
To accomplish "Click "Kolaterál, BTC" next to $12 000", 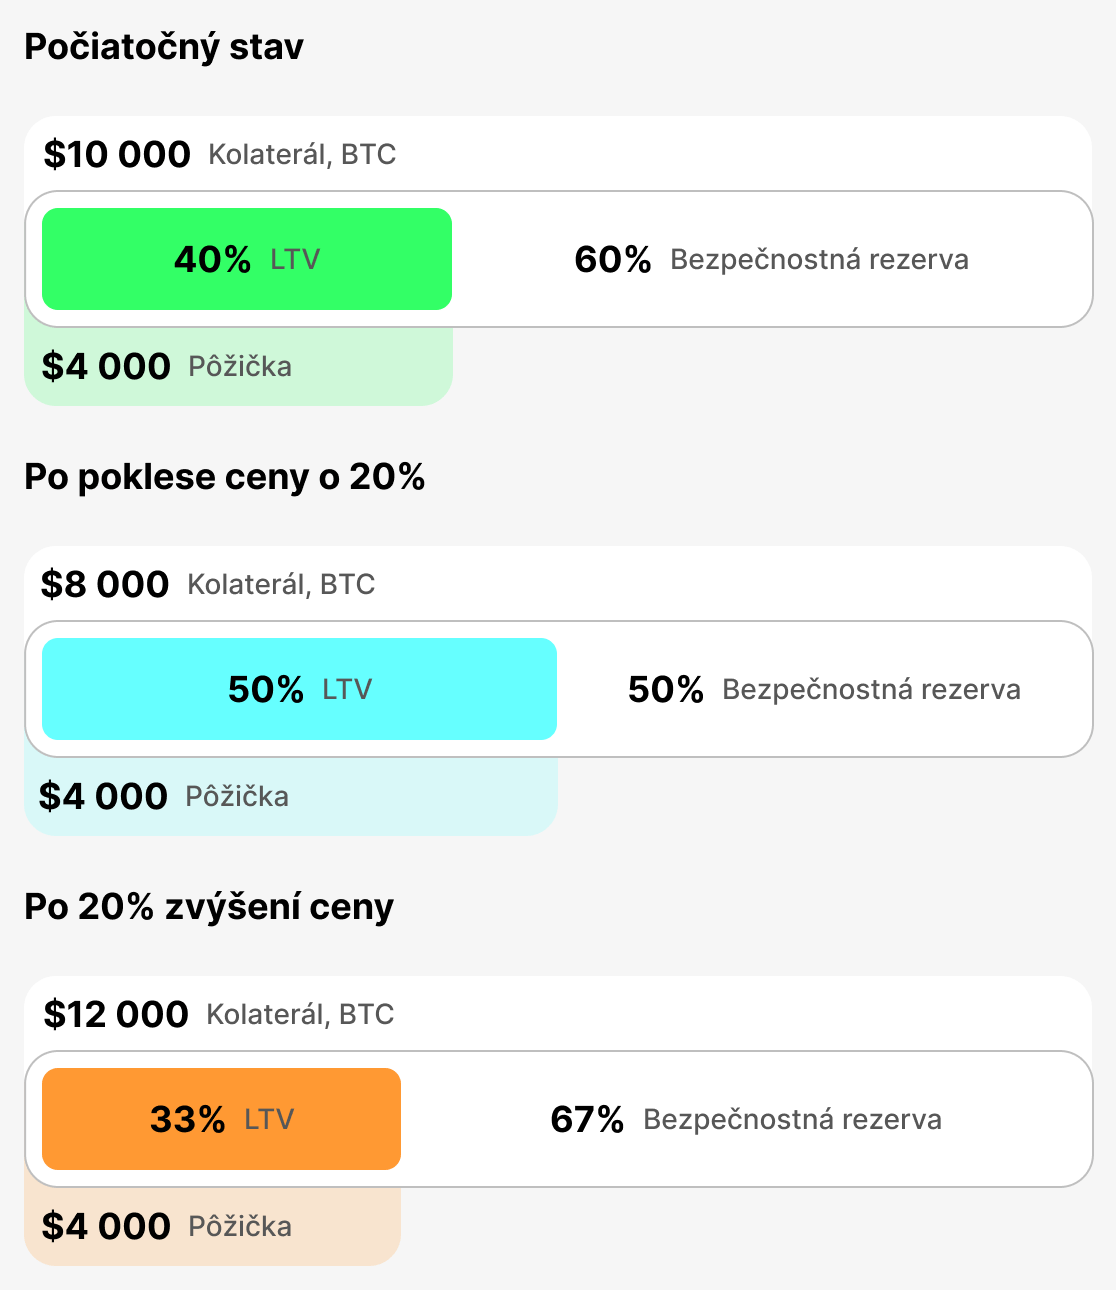I will (300, 1015).
